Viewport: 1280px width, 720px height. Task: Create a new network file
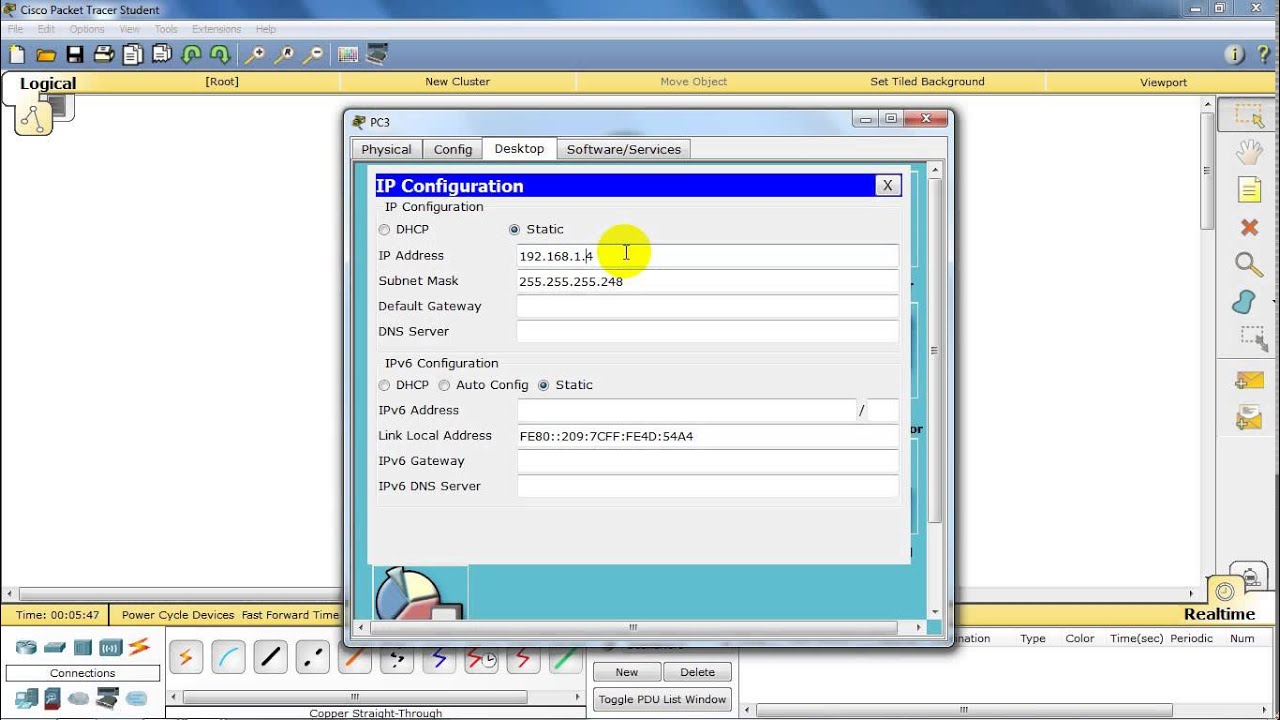click(17, 55)
